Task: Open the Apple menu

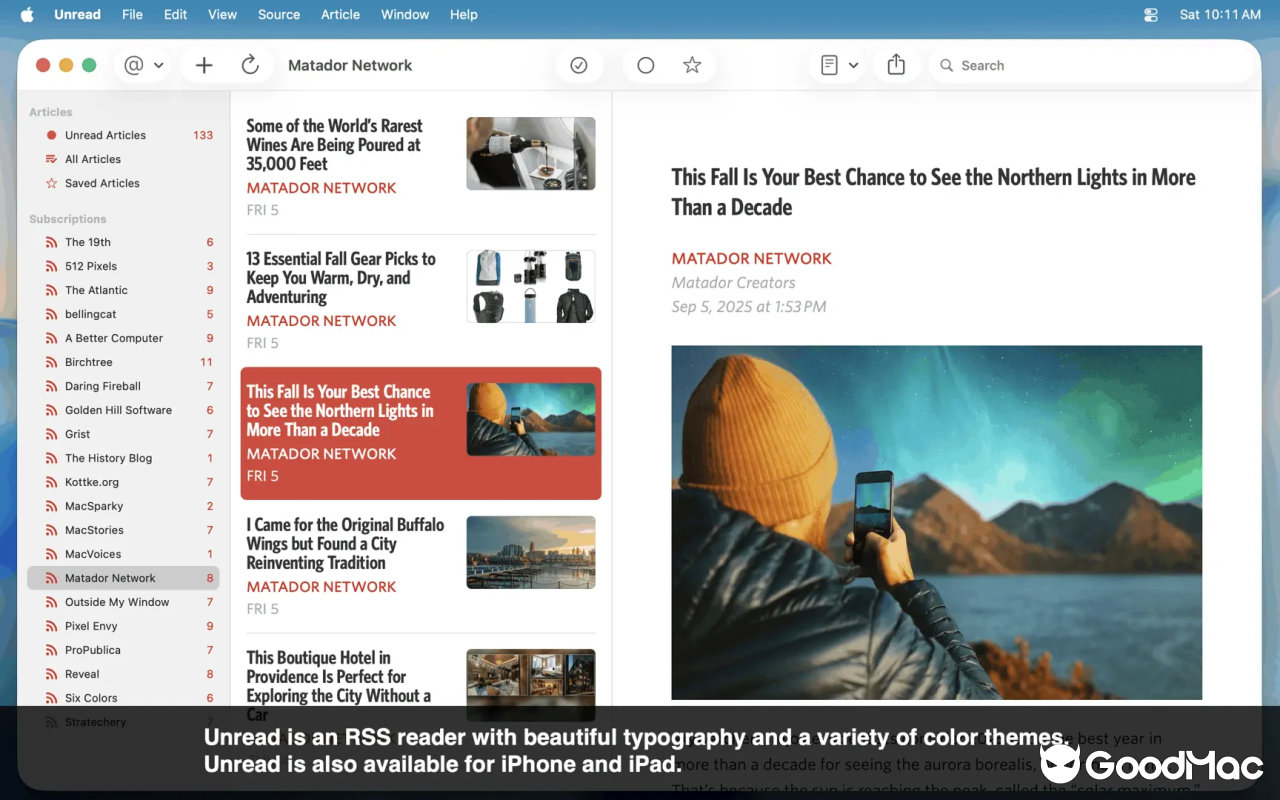Action: pos(27,14)
